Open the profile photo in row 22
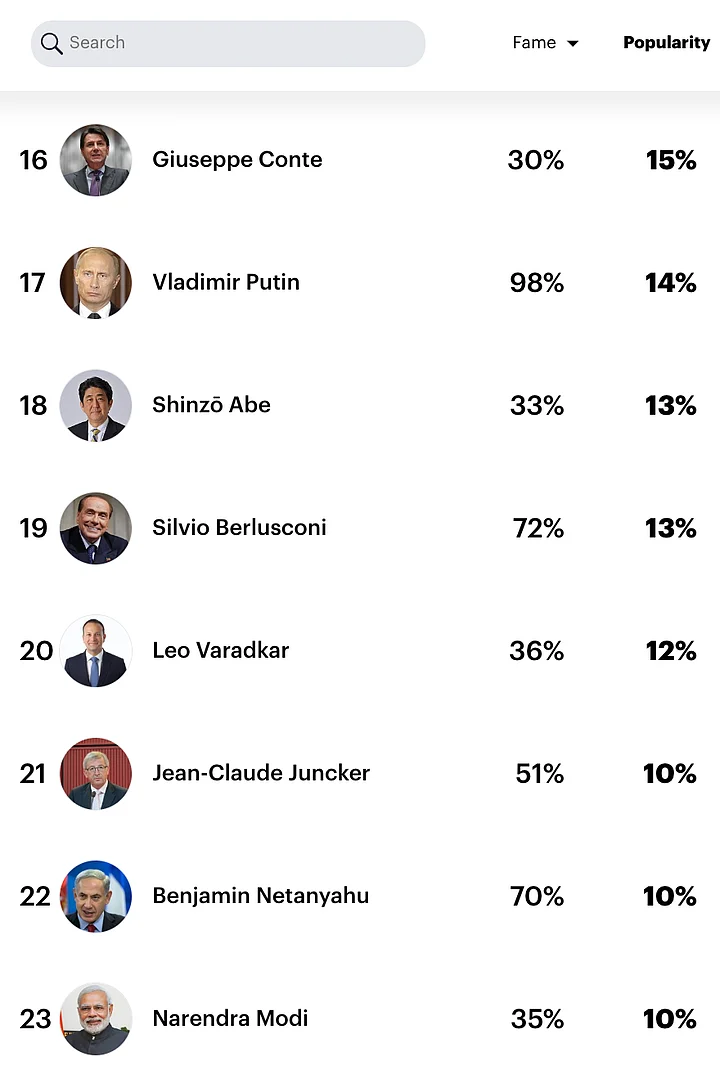This screenshot has height=1070, width=720. 96,896
